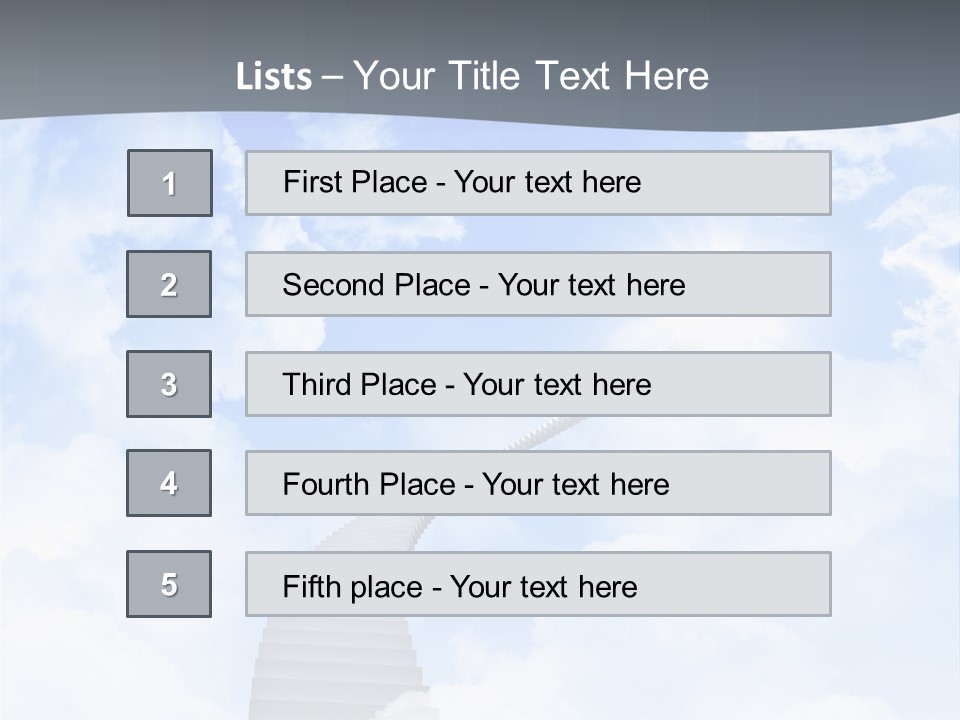The image size is (960, 720).
Task: Click the dark header banner left of title
Action: (100, 60)
